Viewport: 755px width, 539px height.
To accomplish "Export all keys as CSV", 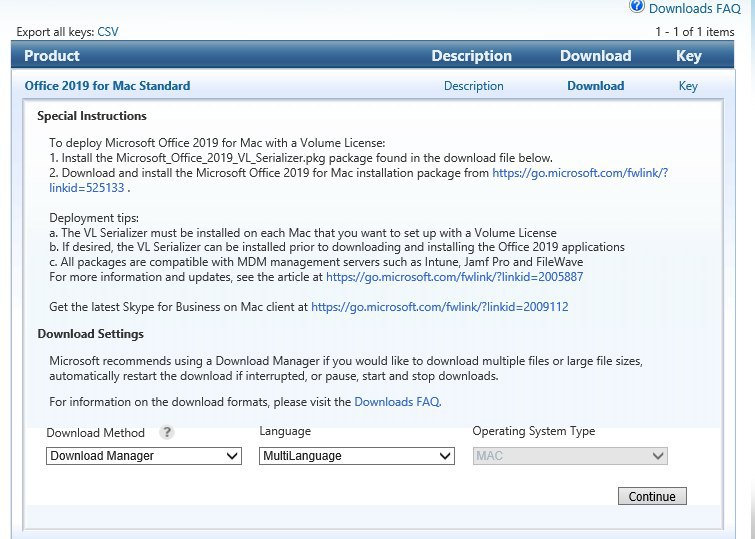I will (x=108, y=32).
